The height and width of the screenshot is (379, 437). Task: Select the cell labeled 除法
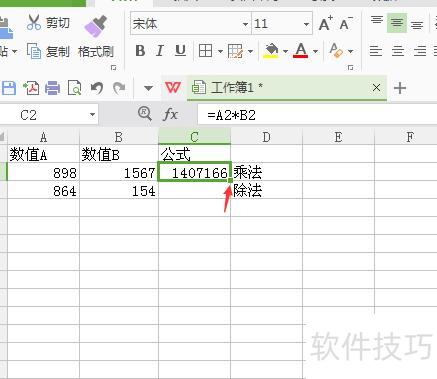pos(266,190)
